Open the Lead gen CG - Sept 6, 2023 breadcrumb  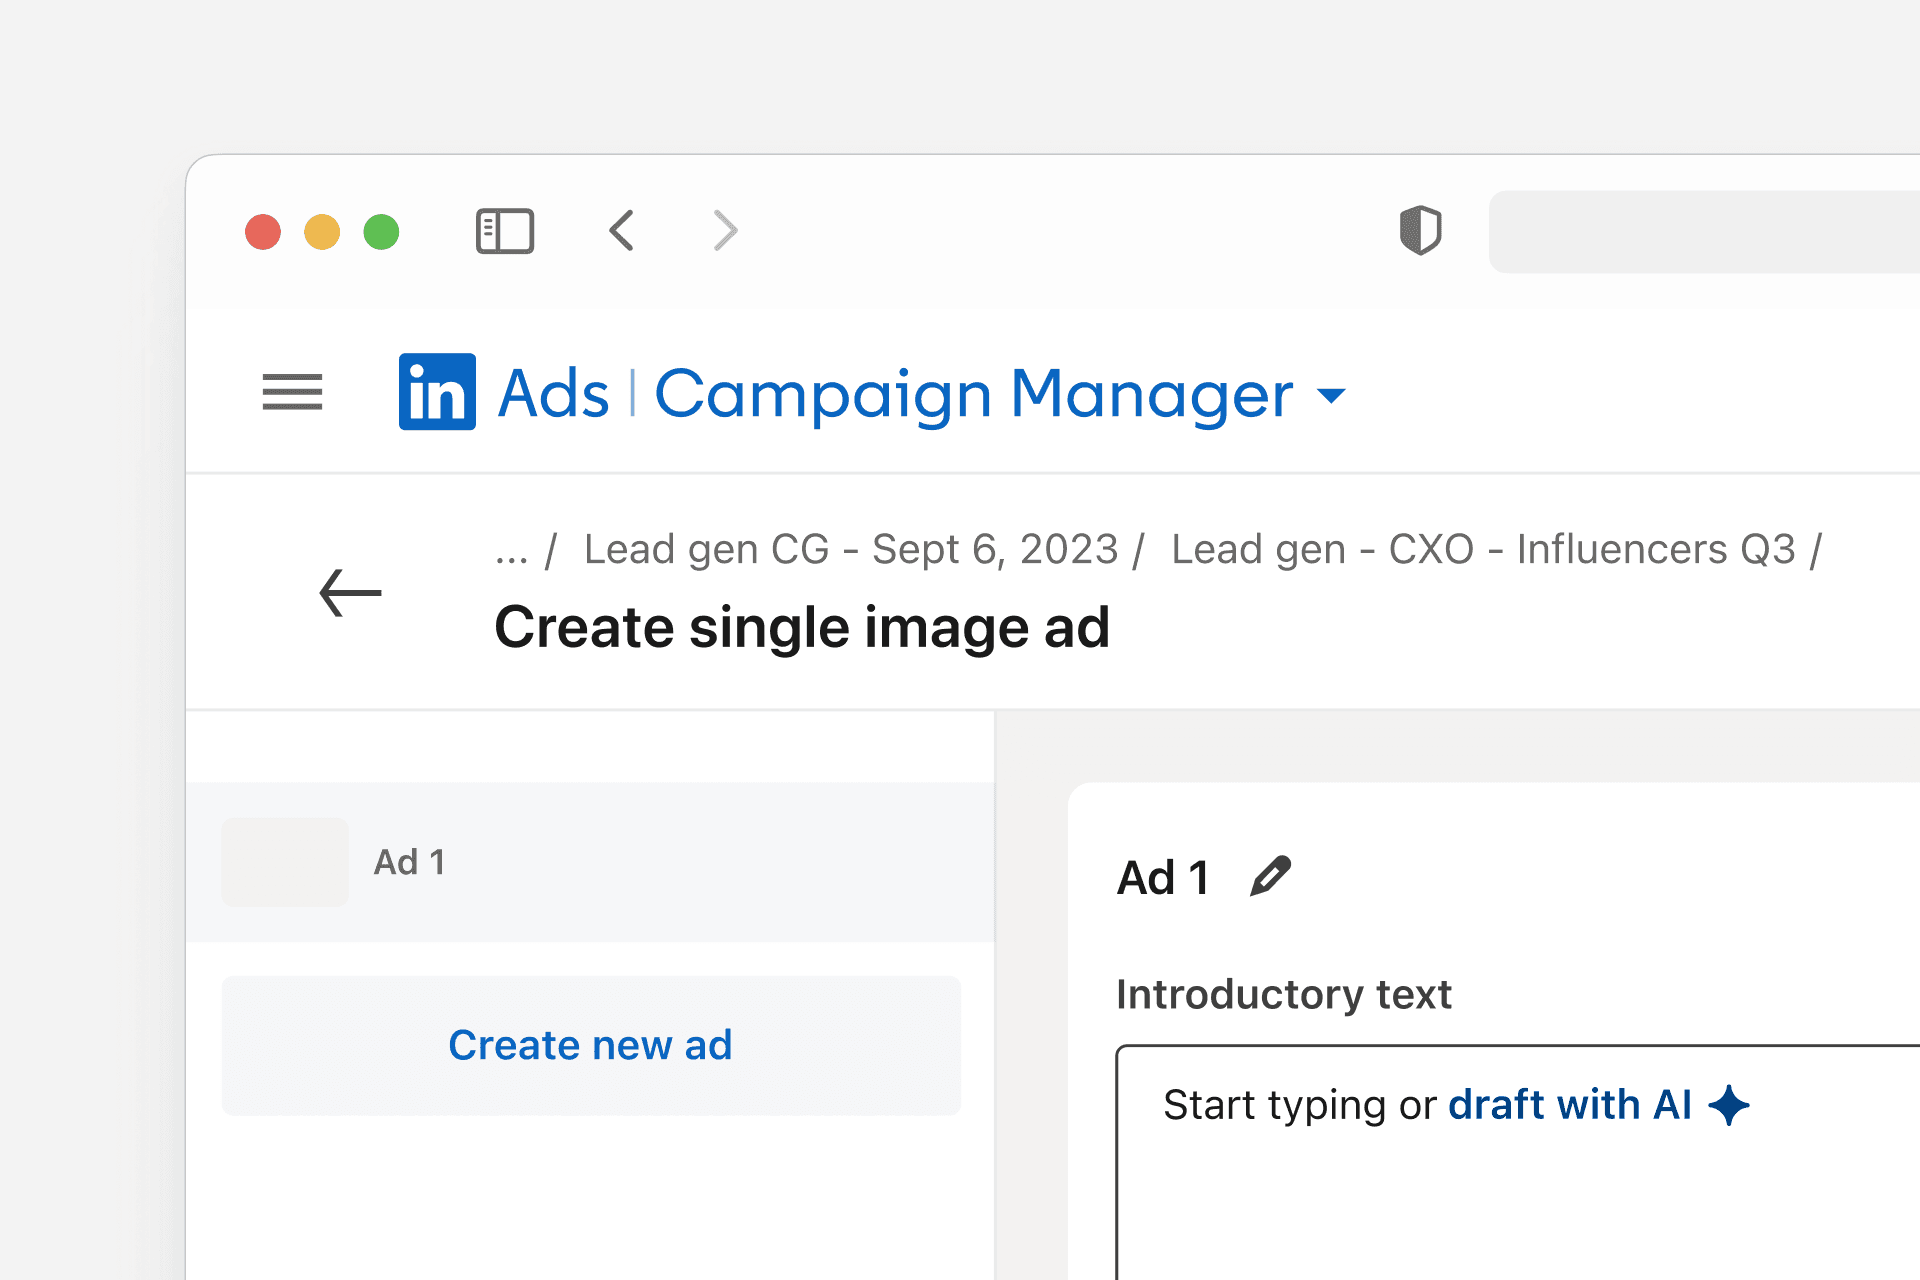coord(850,549)
